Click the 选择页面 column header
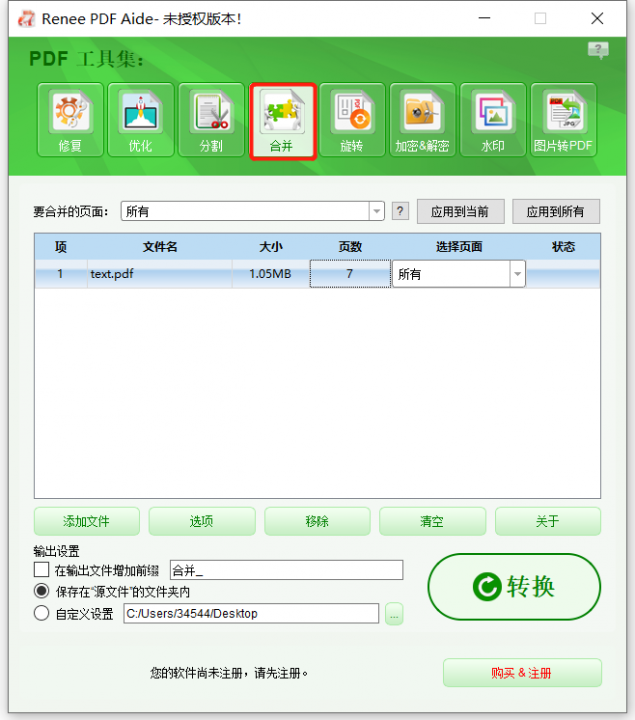This screenshot has height=720, width=635. (x=459, y=247)
